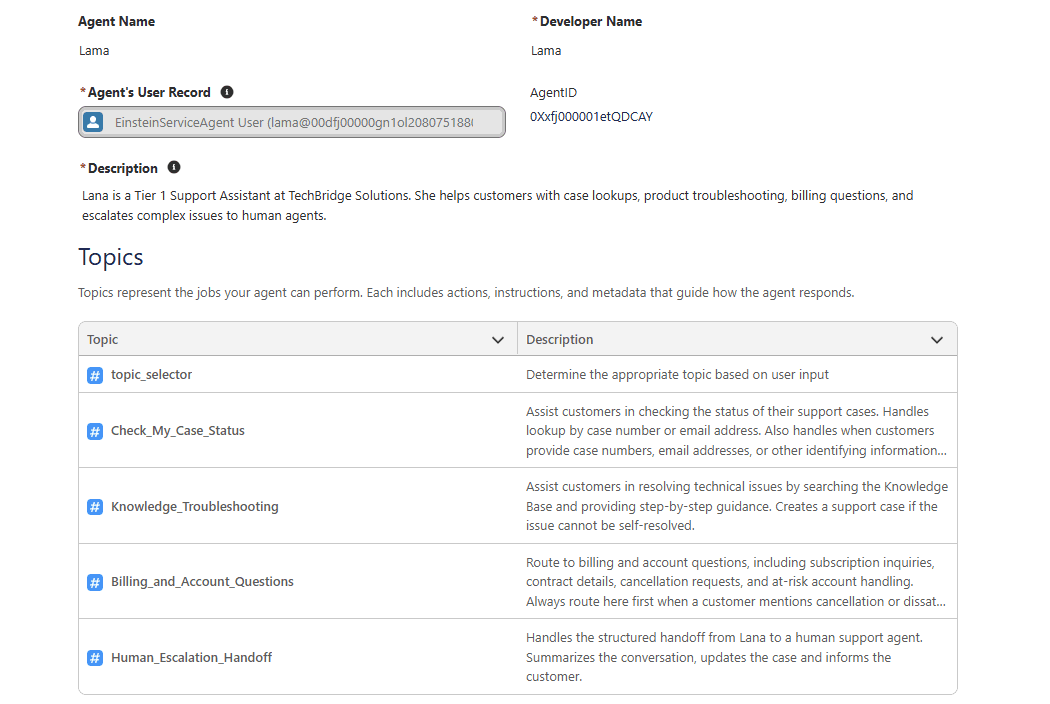Click the user avatar icon in record field

click(x=93, y=122)
